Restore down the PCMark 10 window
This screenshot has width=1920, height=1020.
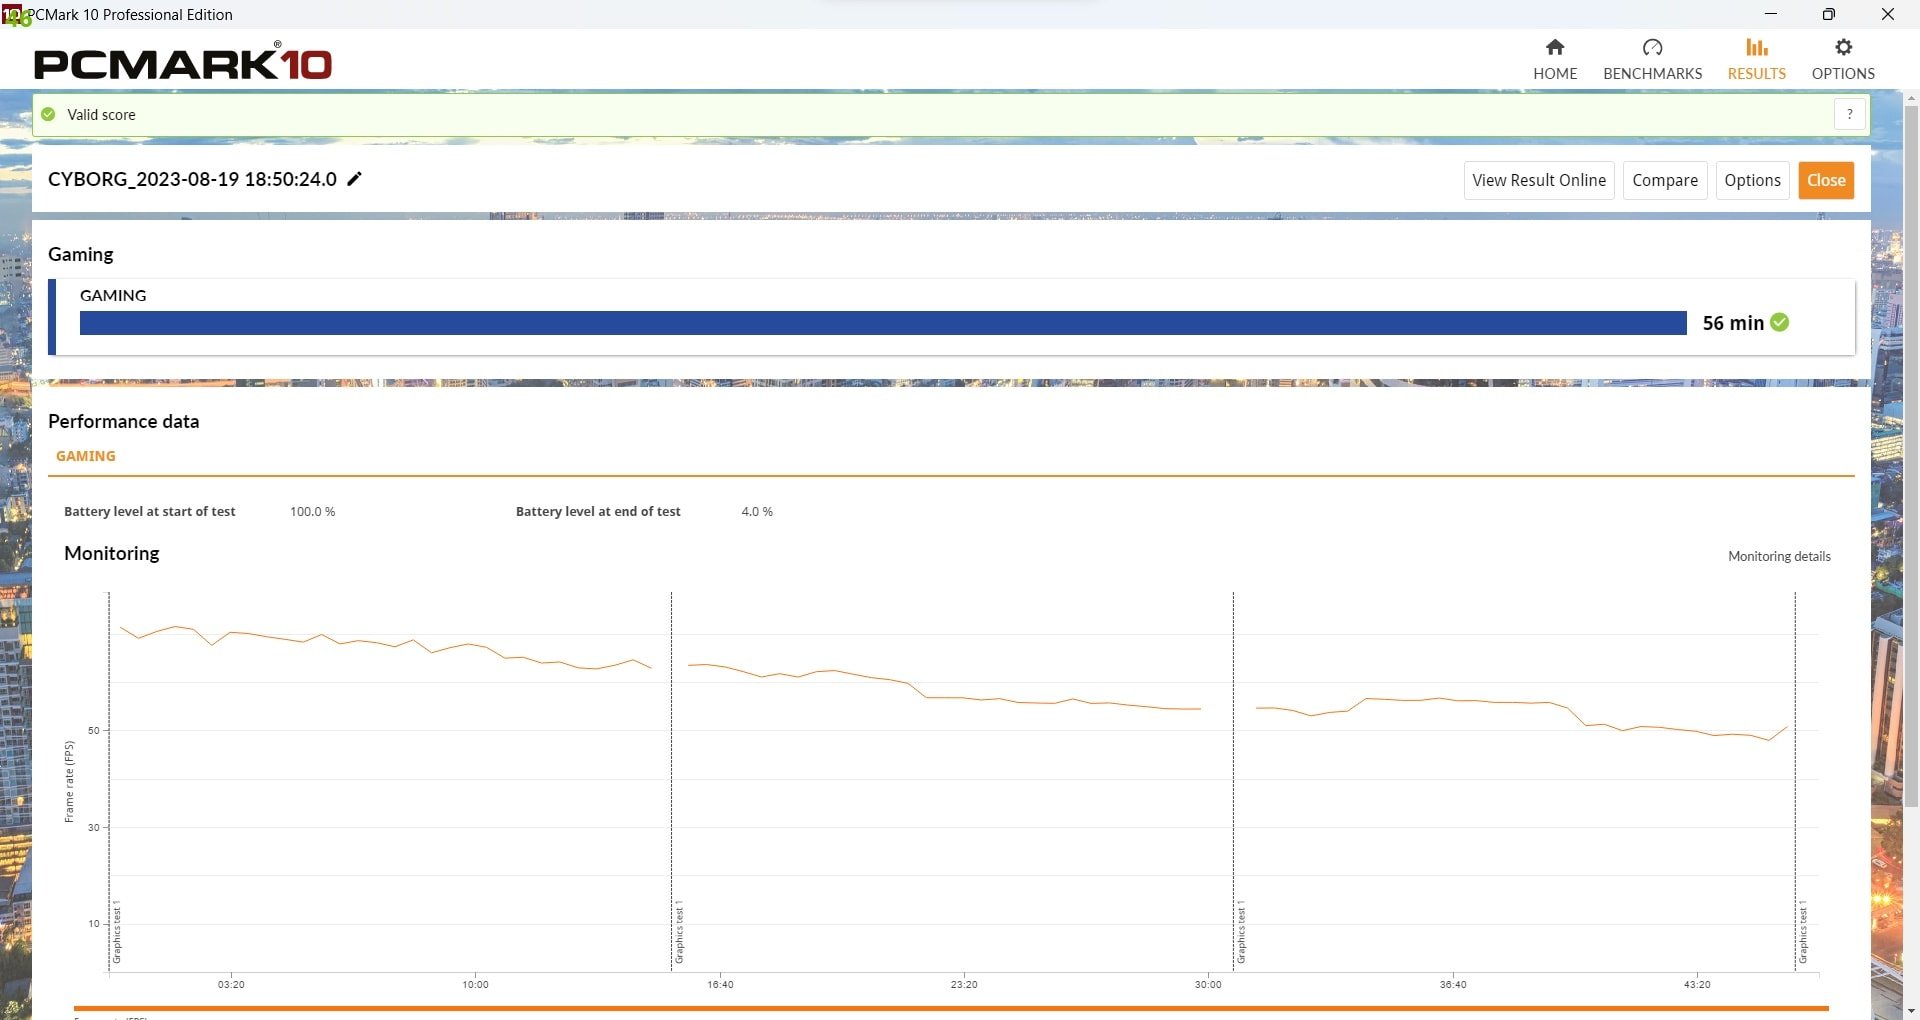point(1829,14)
